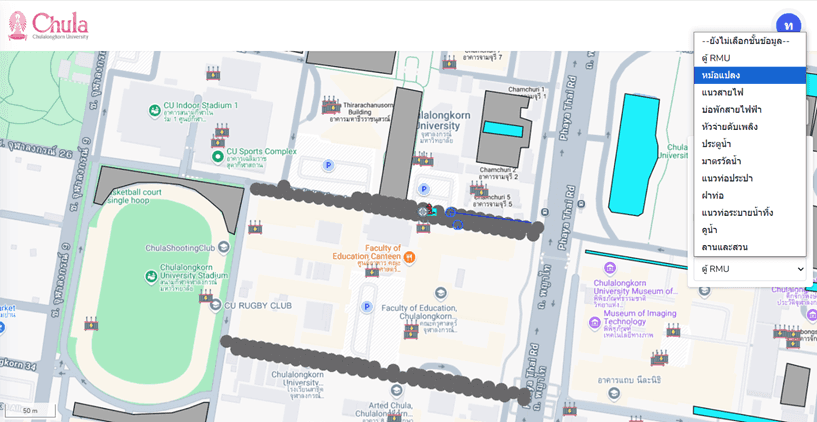
Task: Click the transformer icon inside the stadium track
Action: click(92, 324)
